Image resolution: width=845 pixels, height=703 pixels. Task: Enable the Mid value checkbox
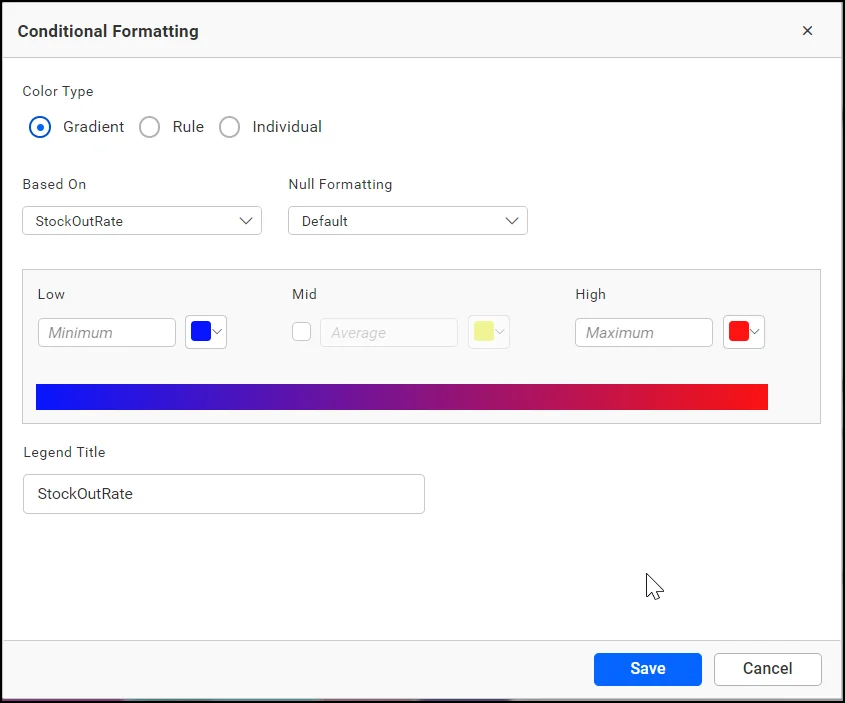pyautogui.click(x=301, y=332)
